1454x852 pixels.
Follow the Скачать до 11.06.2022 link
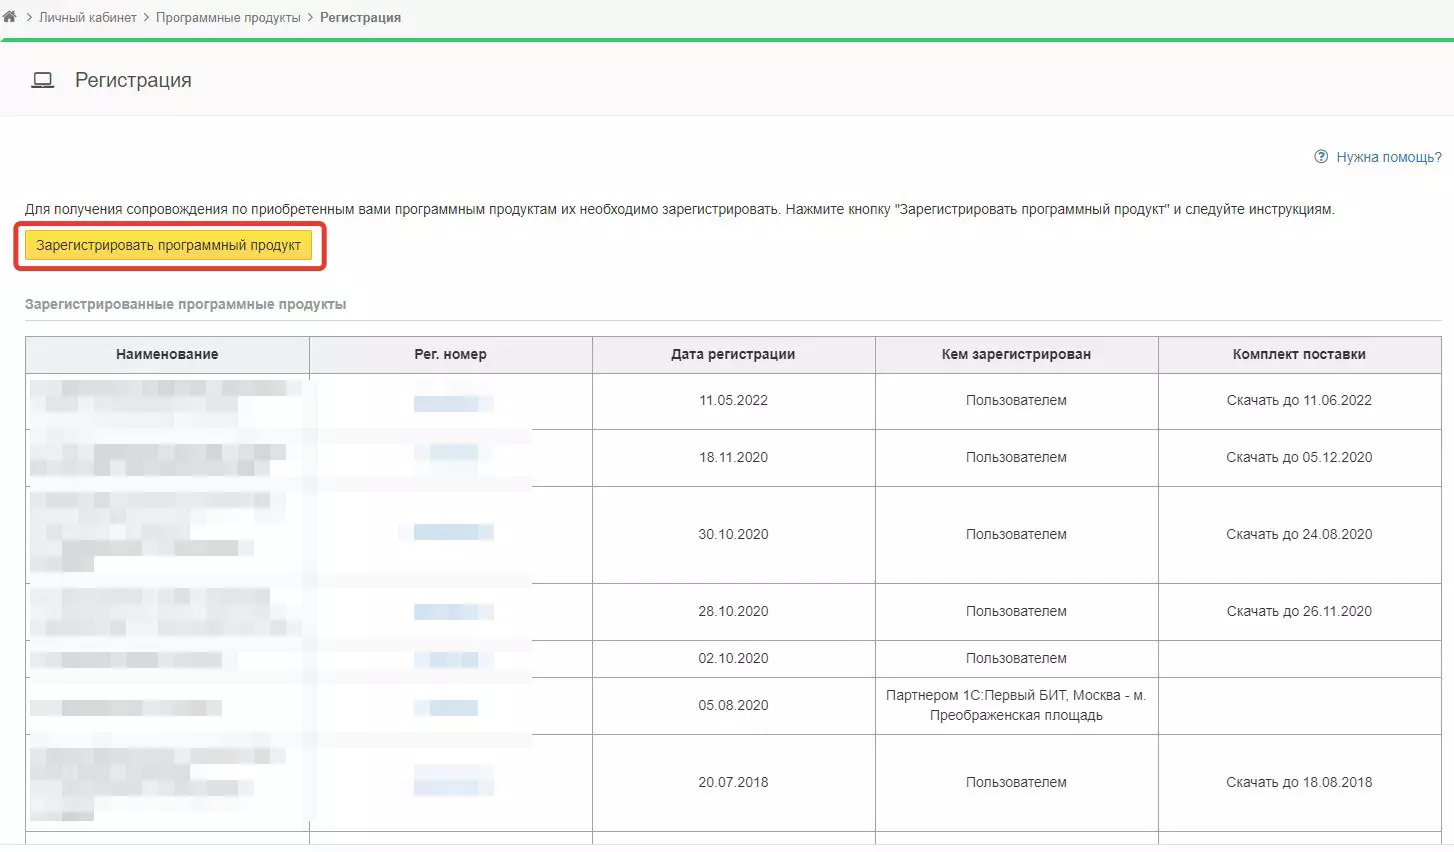[x=1299, y=400]
